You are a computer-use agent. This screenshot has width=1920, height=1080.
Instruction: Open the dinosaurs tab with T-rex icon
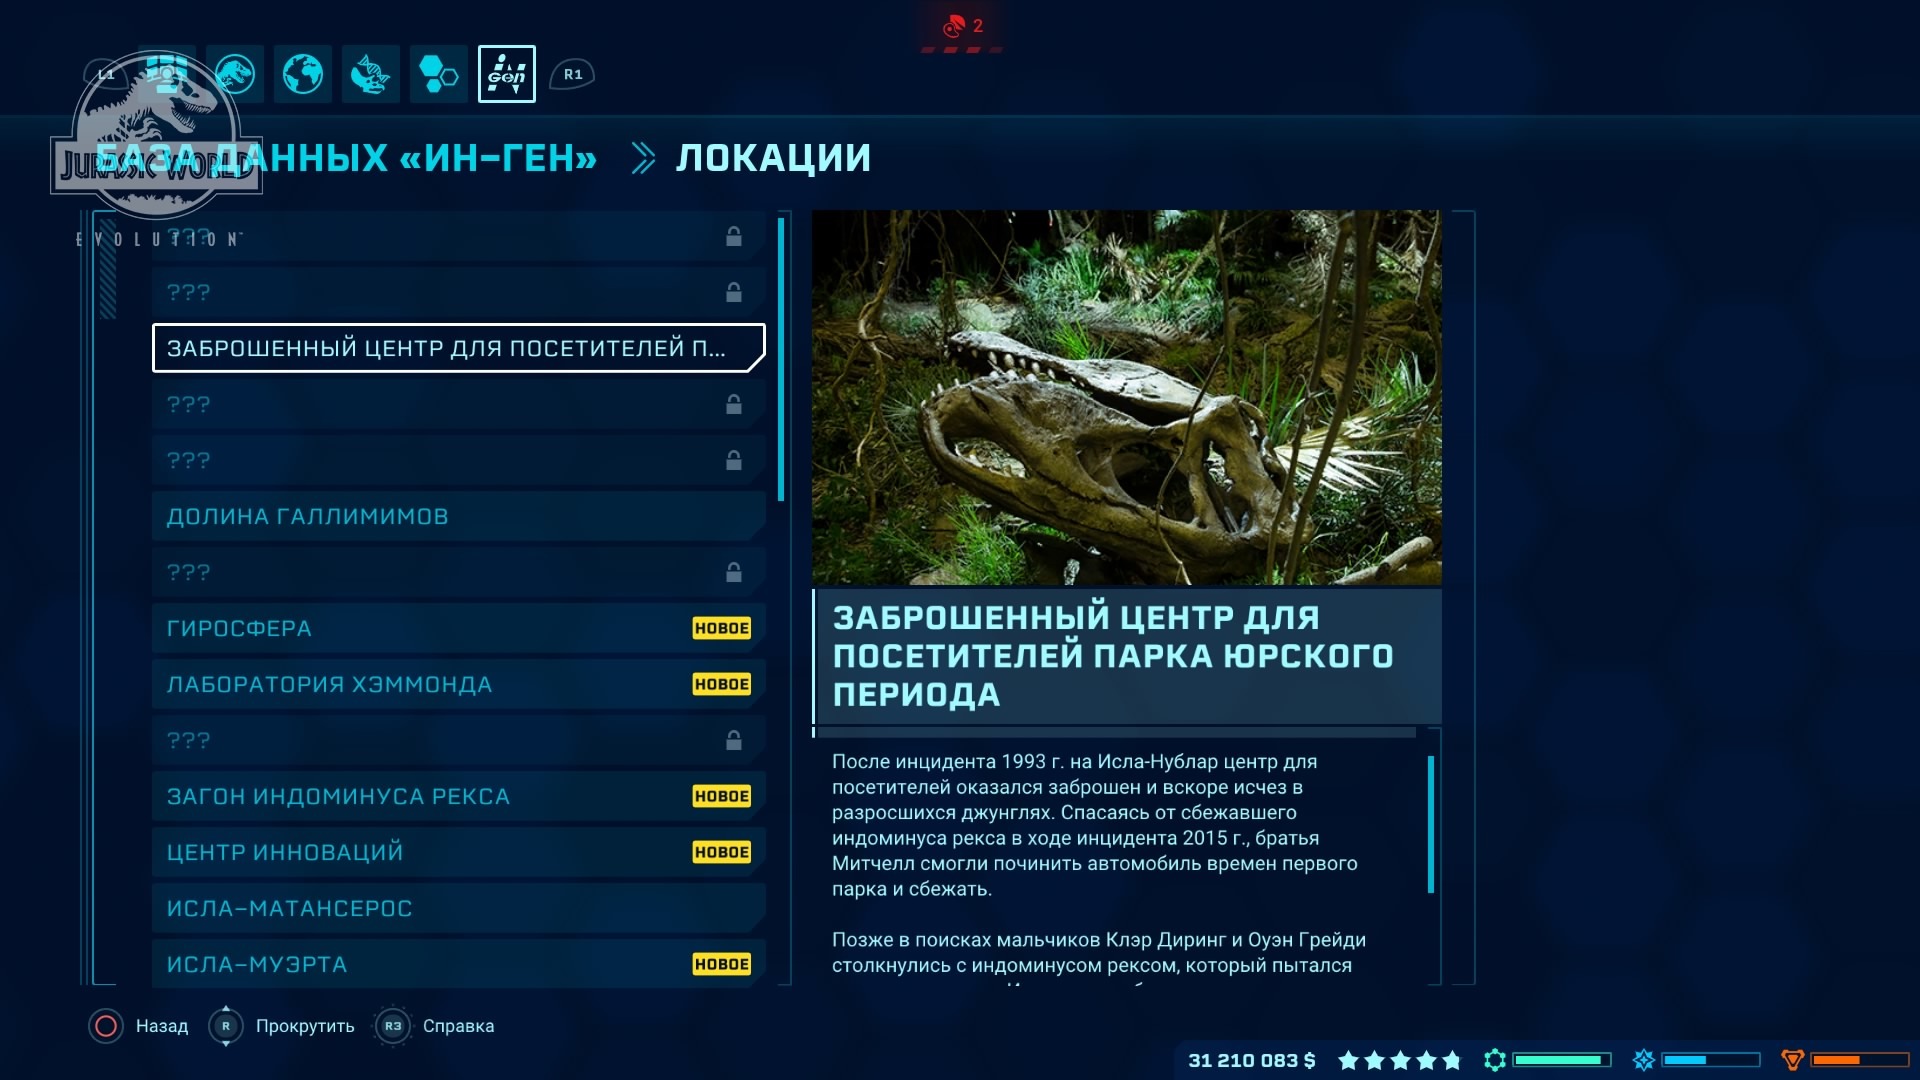coord(235,74)
